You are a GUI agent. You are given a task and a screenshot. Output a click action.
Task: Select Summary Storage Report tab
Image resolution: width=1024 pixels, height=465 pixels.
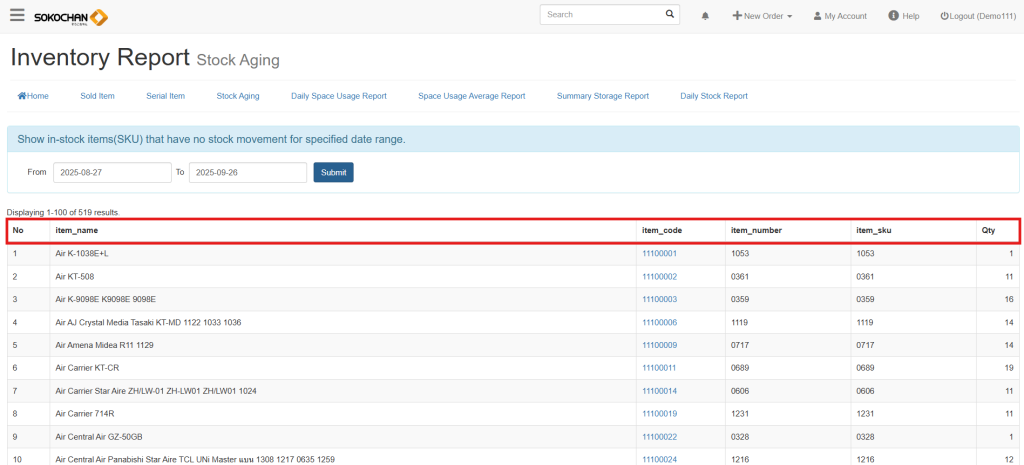pos(602,96)
